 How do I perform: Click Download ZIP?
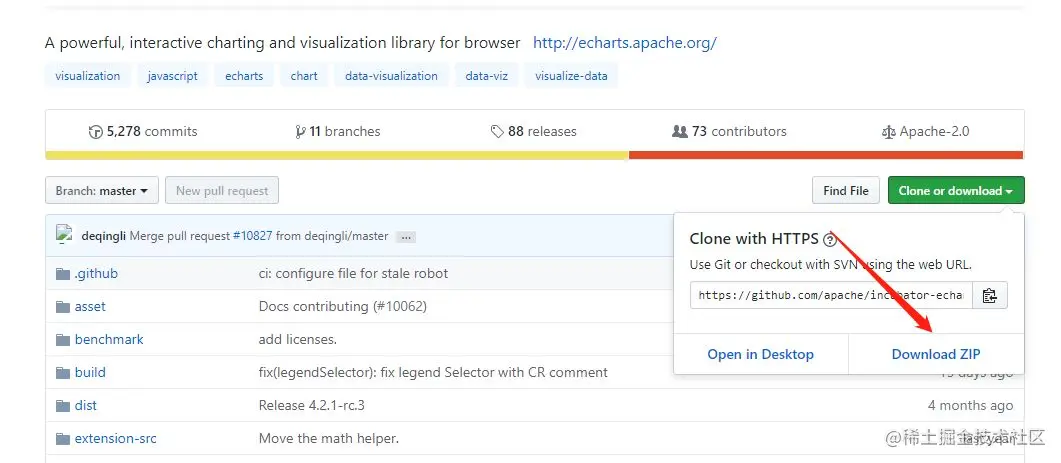936,354
